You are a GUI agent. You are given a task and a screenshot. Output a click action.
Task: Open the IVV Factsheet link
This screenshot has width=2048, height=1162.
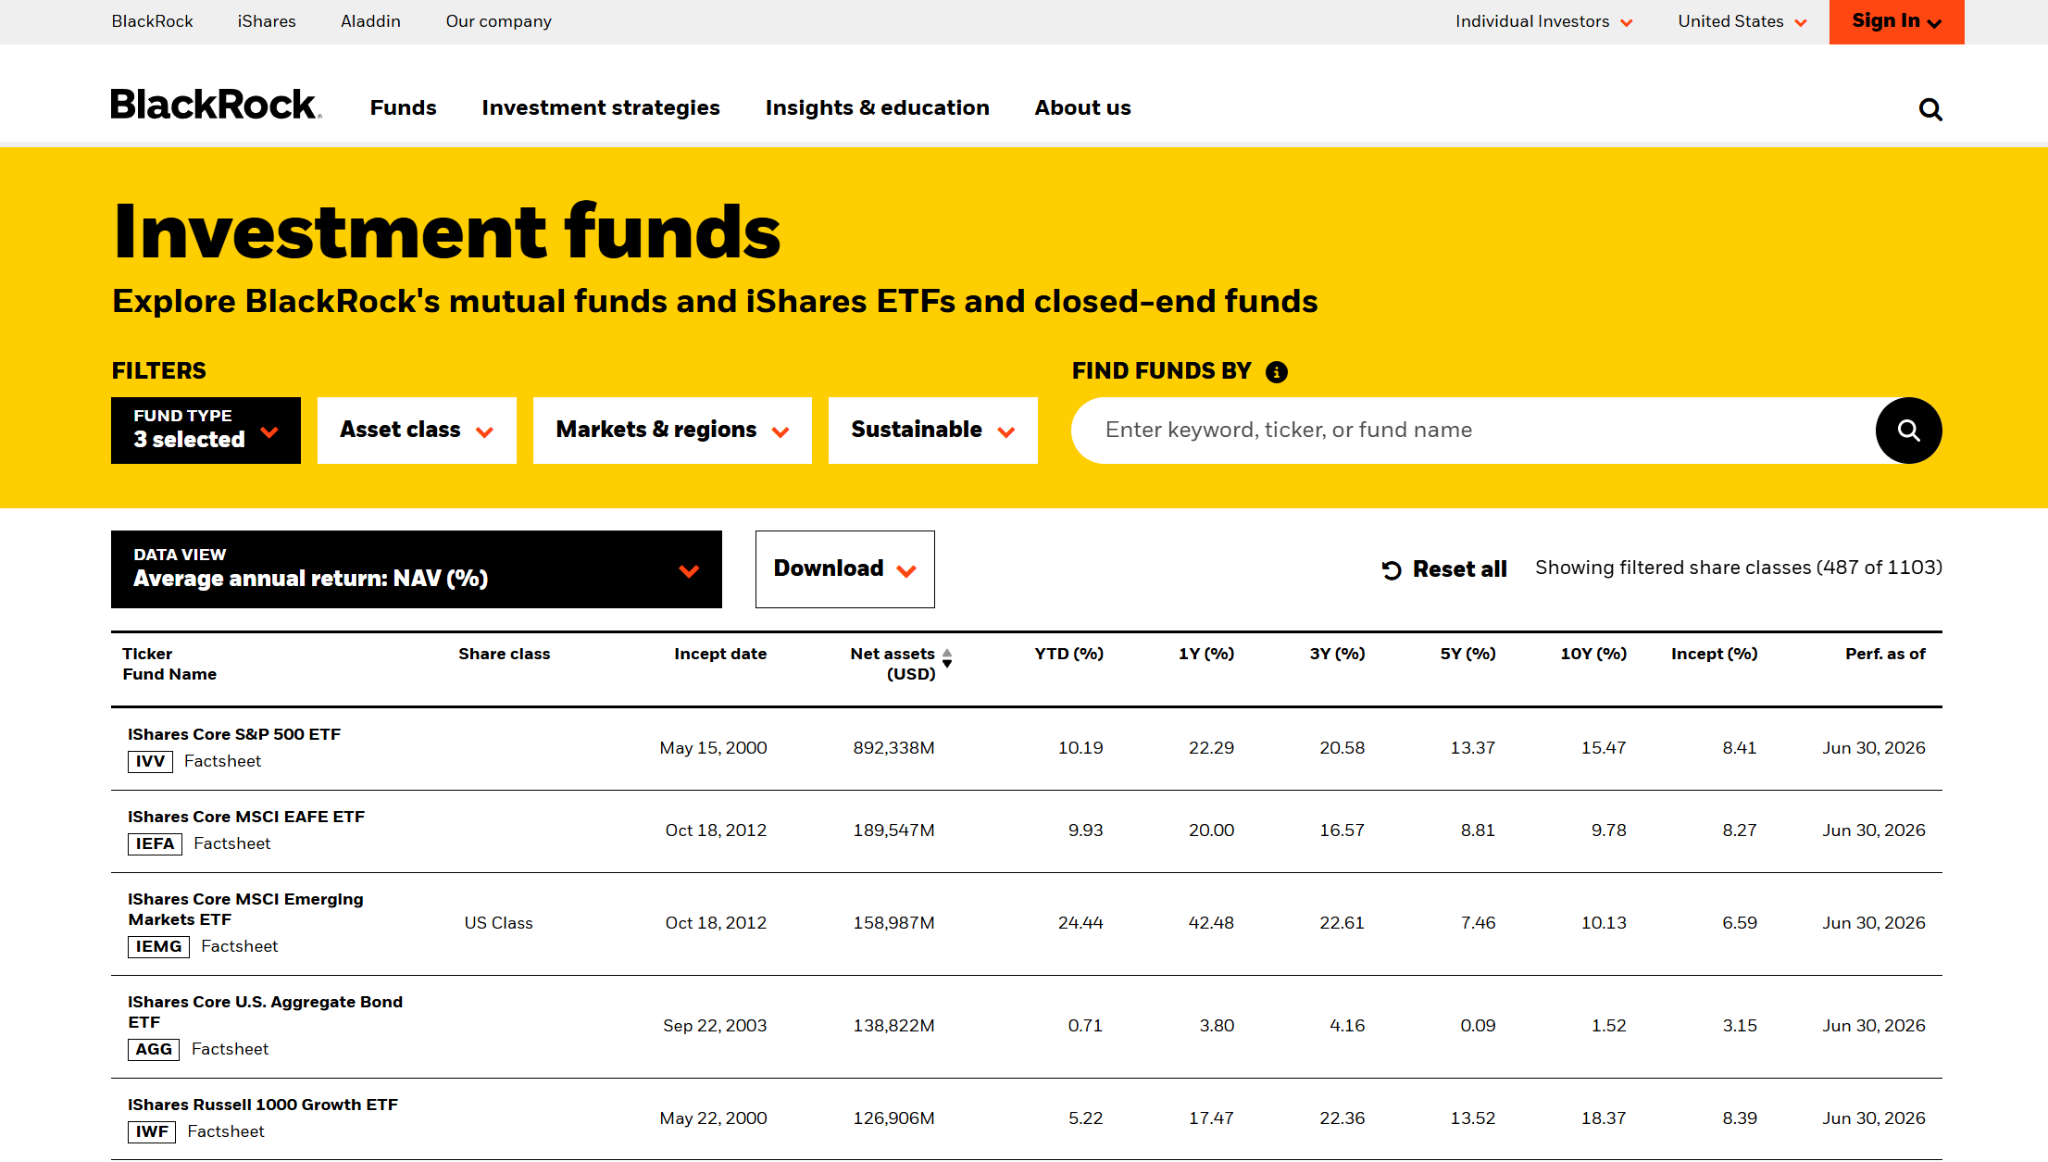(222, 761)
